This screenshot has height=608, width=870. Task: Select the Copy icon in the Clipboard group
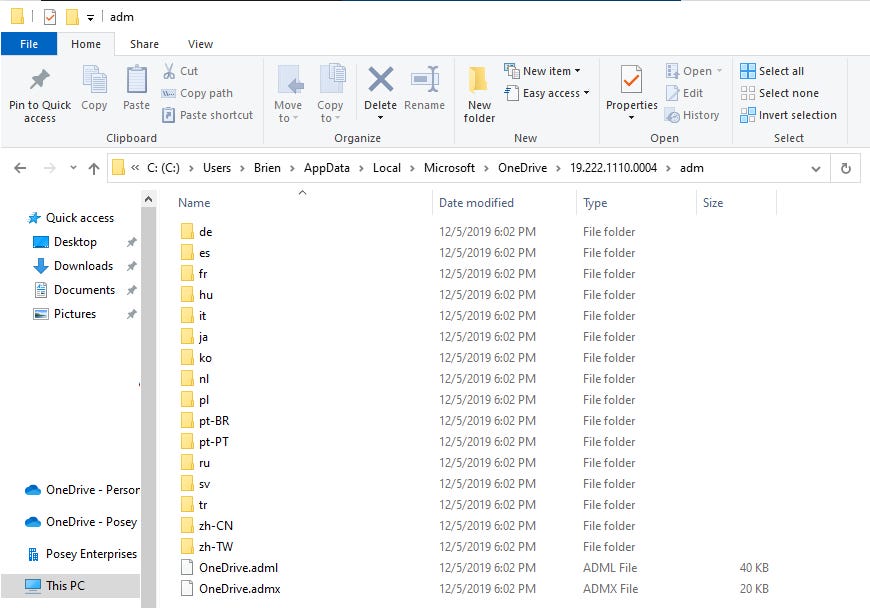tap(94, 88)
